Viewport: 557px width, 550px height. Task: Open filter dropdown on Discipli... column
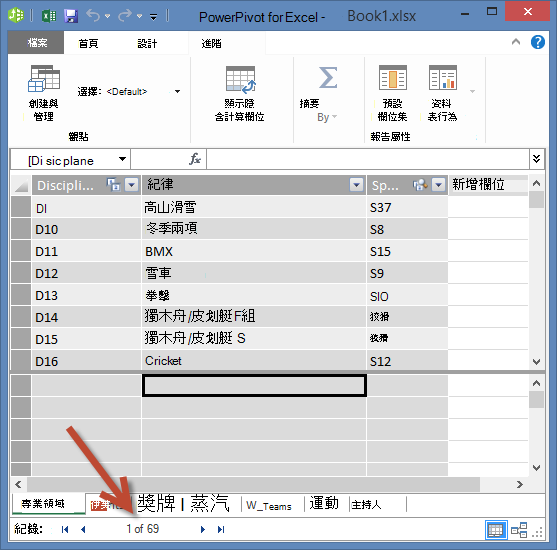pos(132,185)
